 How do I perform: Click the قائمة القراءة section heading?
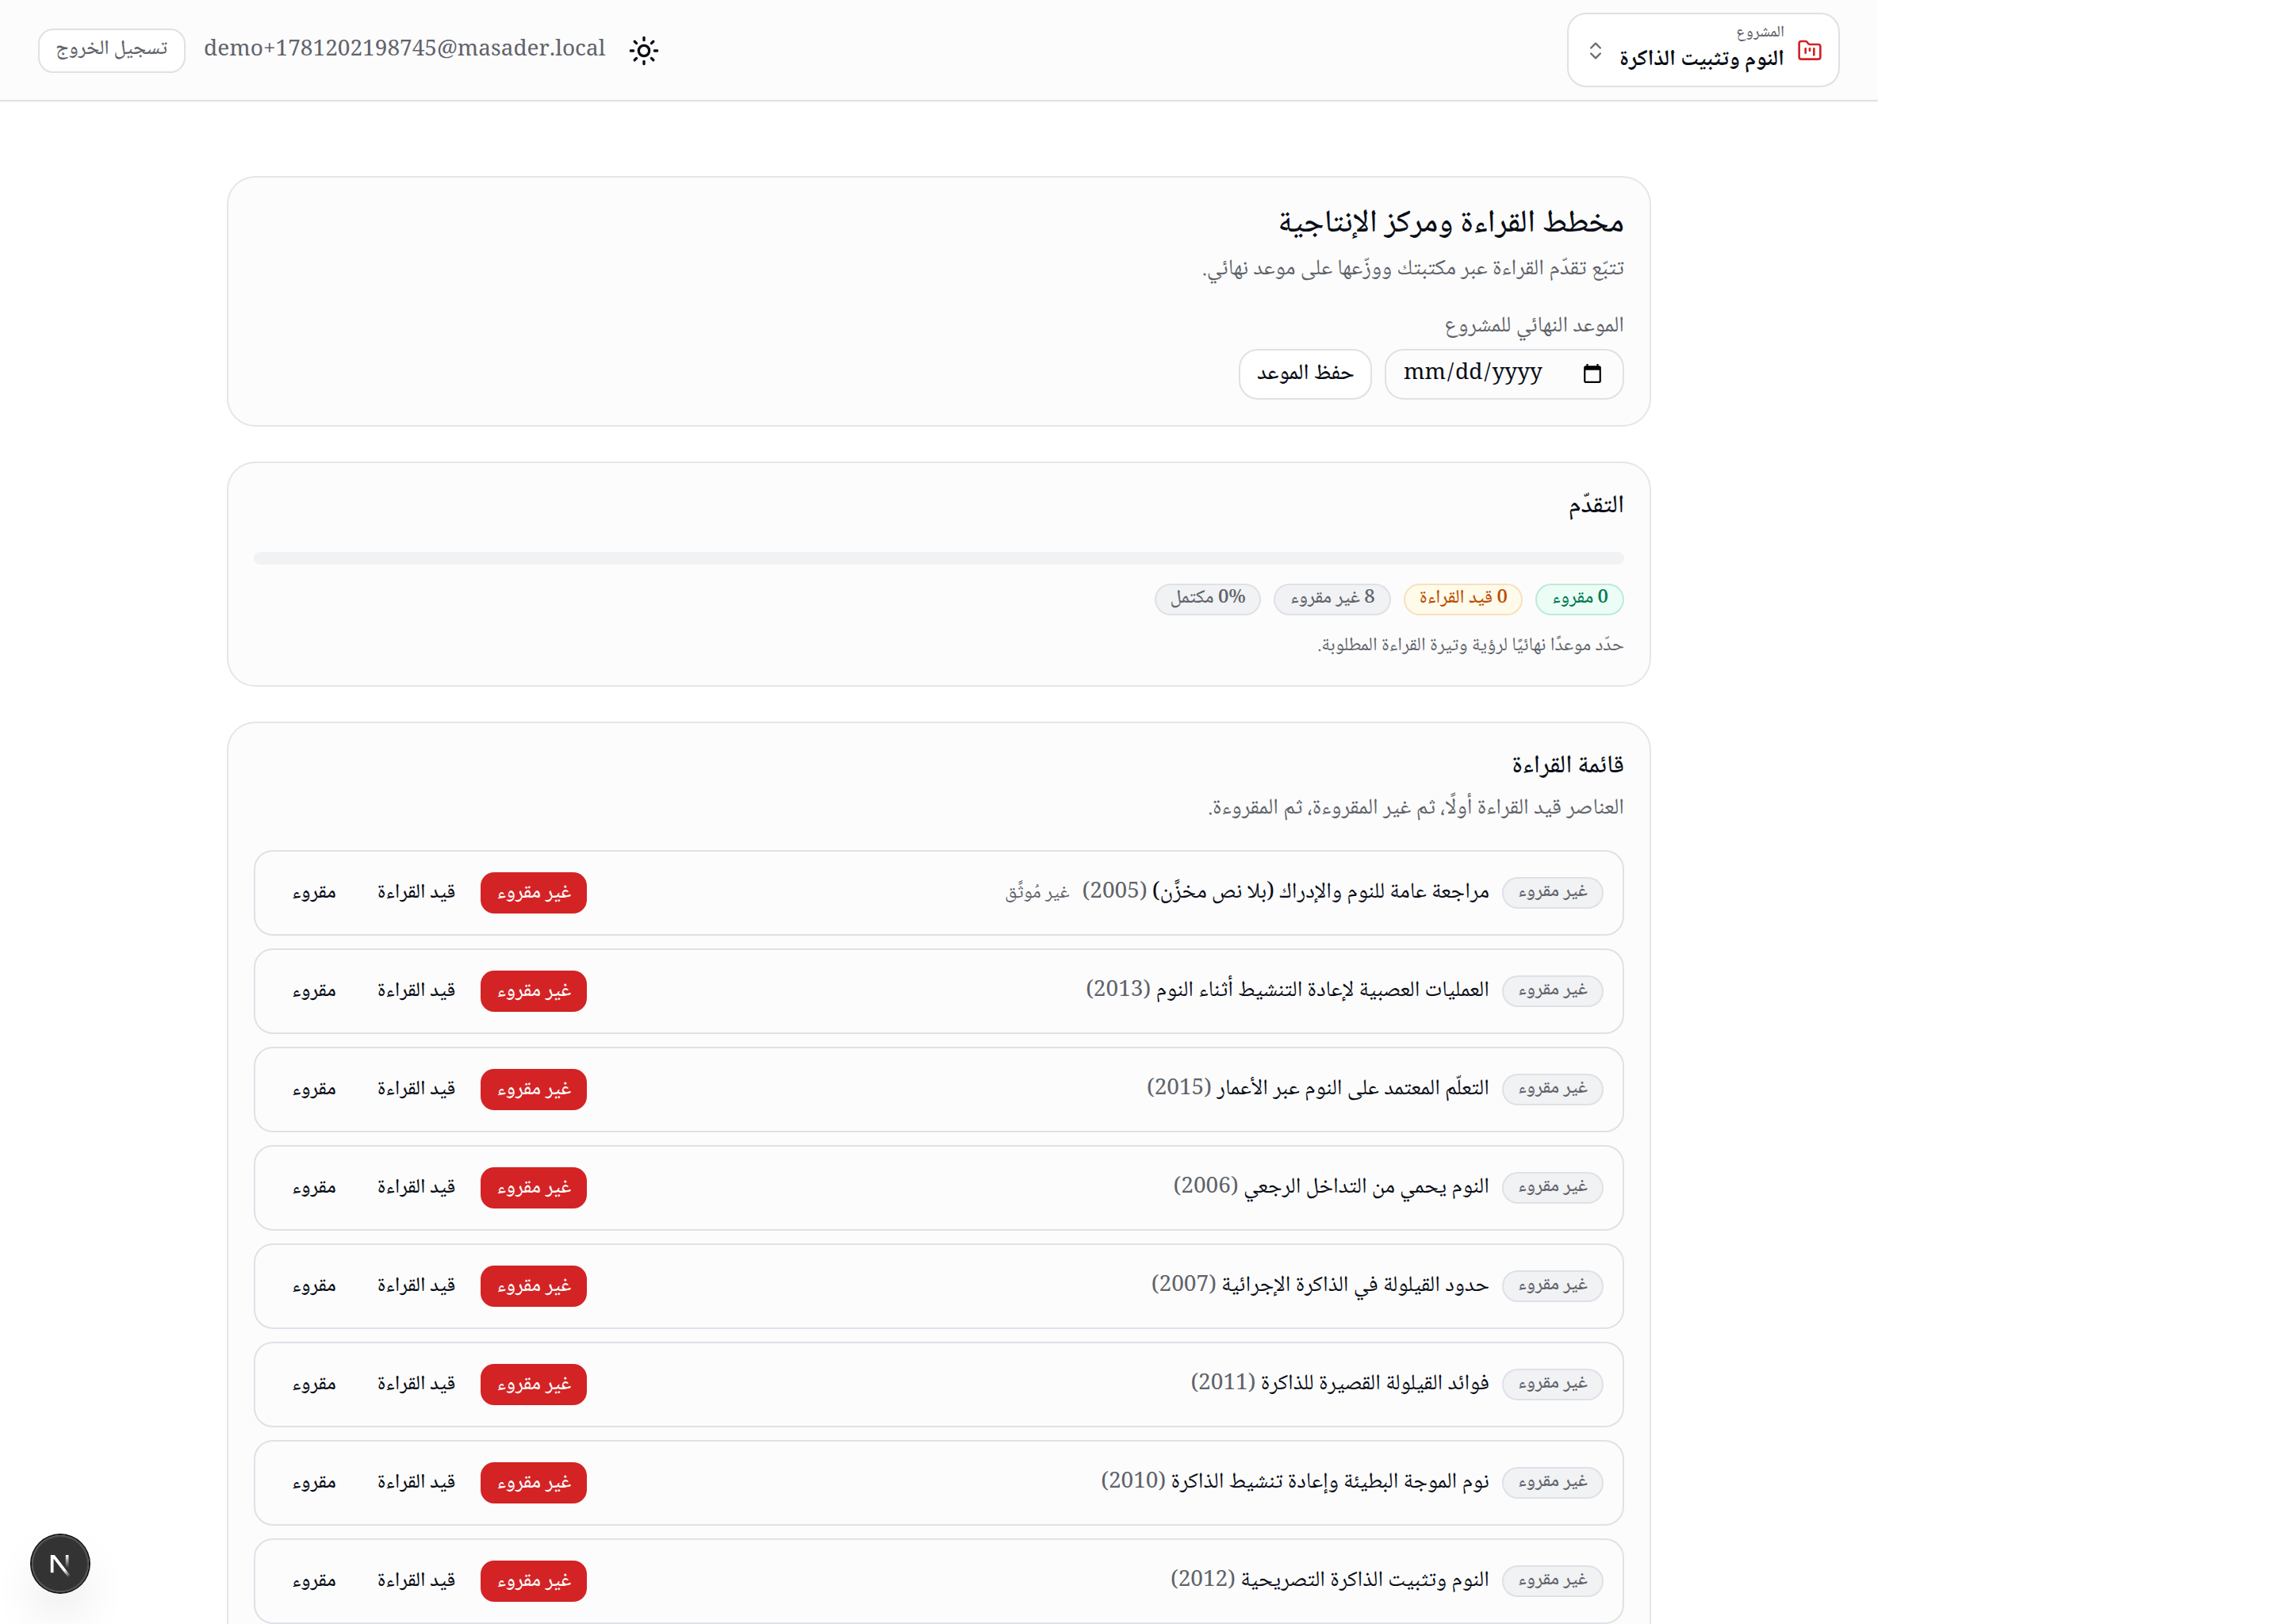(1567, 765)
